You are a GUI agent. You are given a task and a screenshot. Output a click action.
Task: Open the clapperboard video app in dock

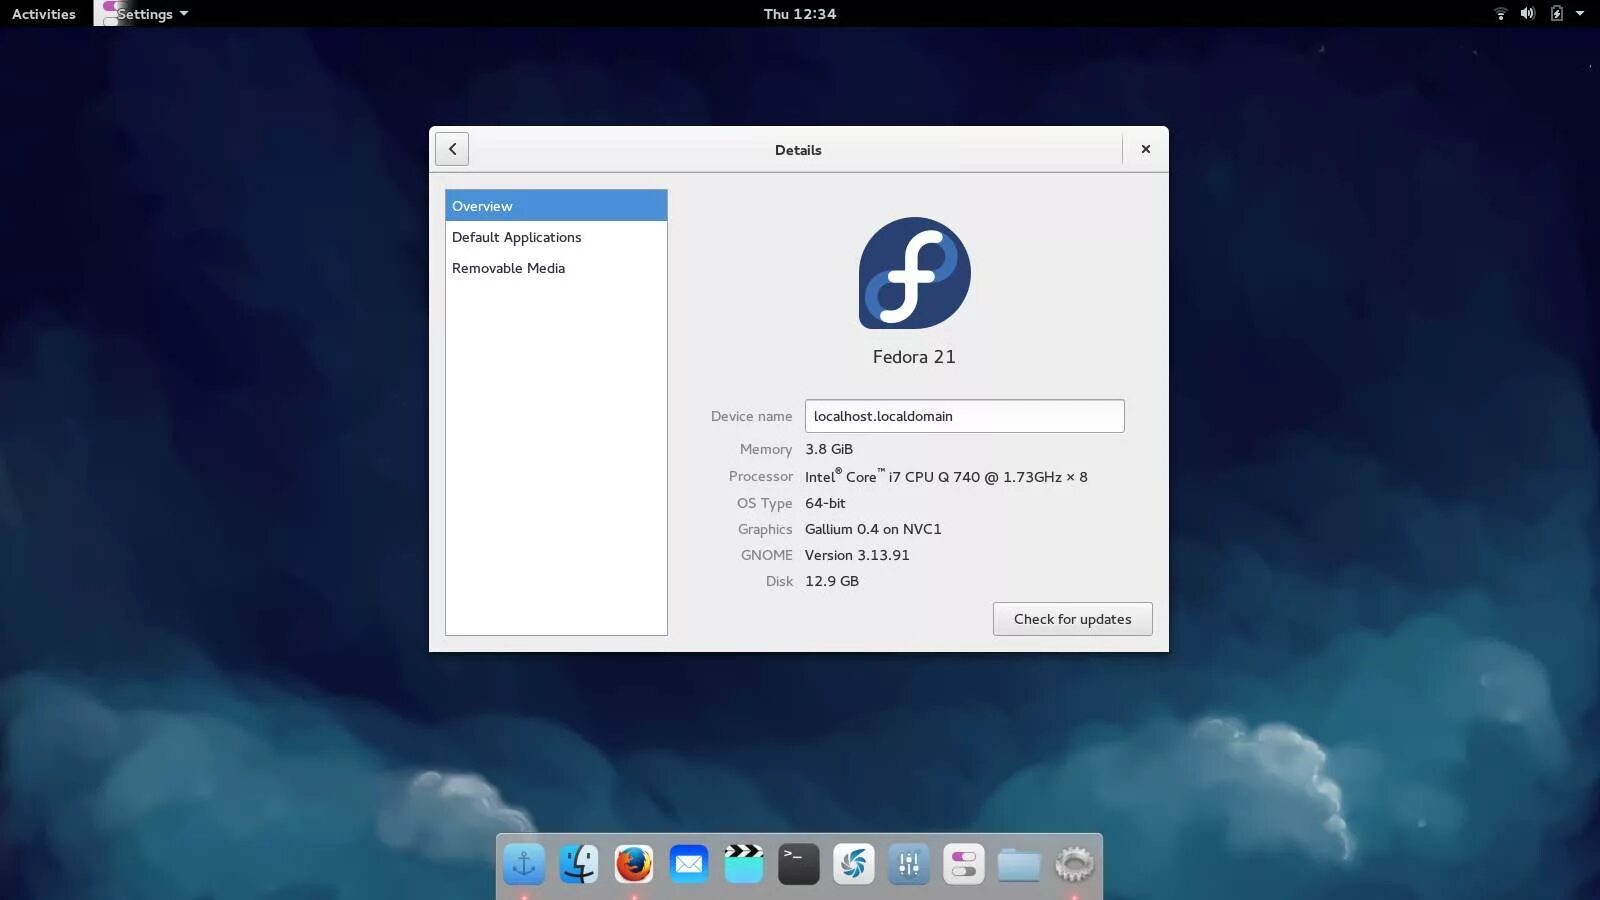(x=744, y=864)
